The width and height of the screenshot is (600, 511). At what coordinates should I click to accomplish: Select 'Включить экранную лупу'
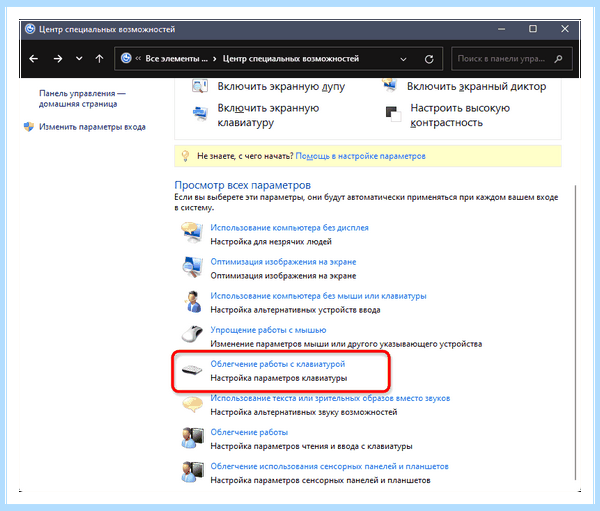coord(281,87)
